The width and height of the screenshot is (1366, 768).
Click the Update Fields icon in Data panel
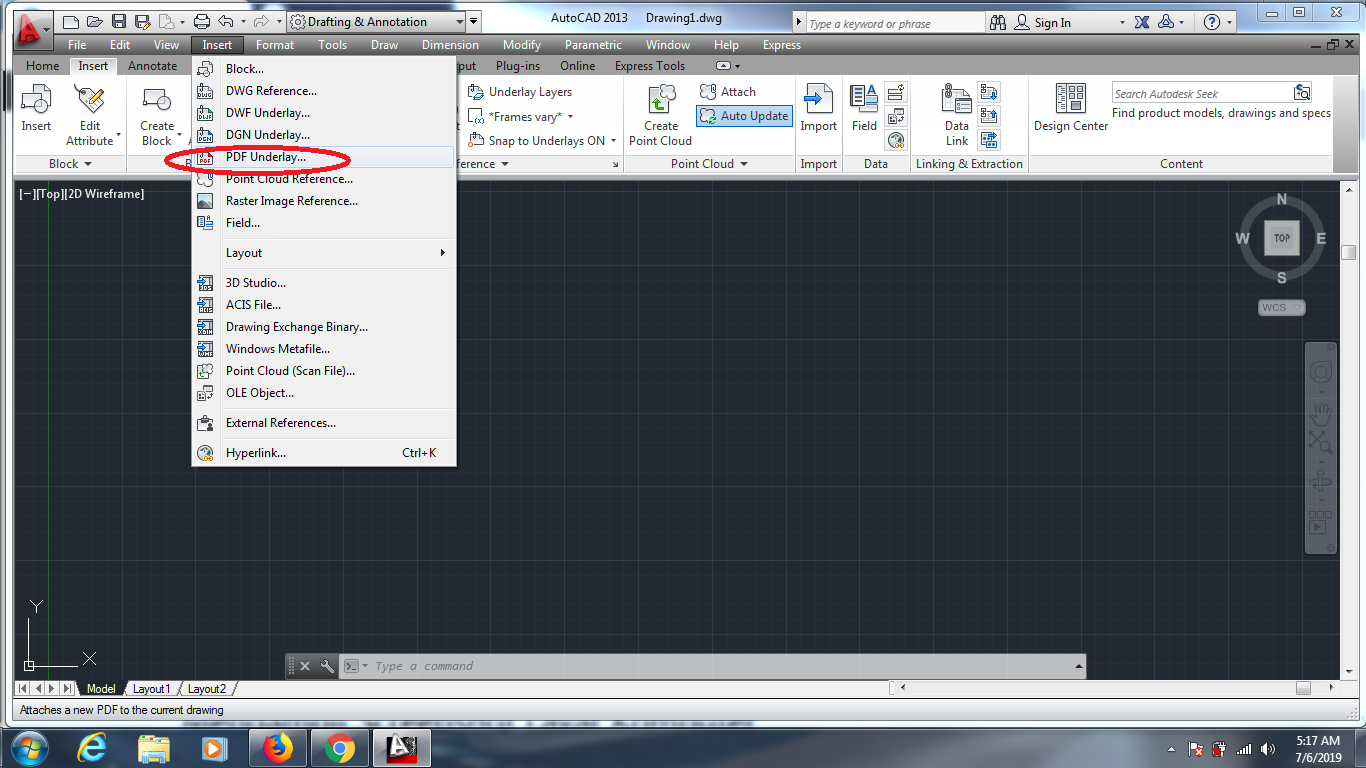pos(896,93)
